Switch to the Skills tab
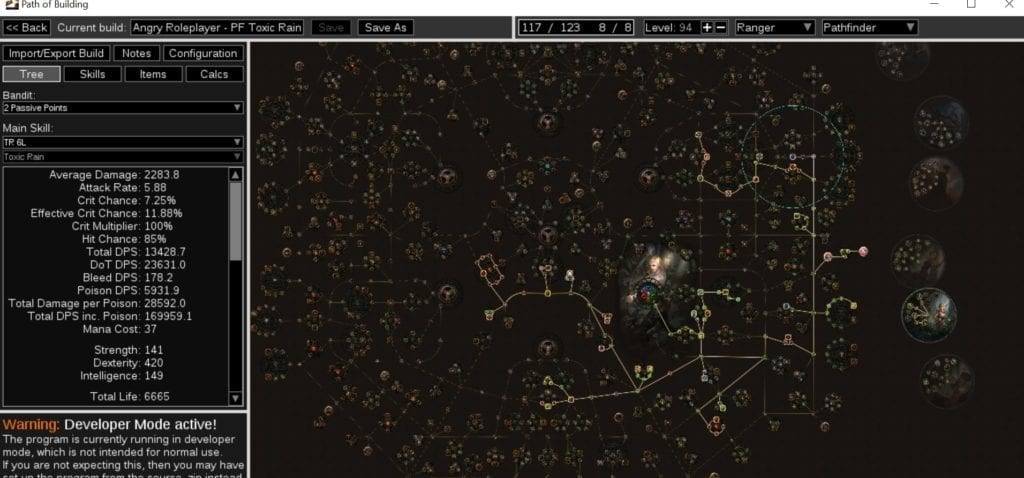The width and height of the screenshot is (1024, 478). point(91,74)
